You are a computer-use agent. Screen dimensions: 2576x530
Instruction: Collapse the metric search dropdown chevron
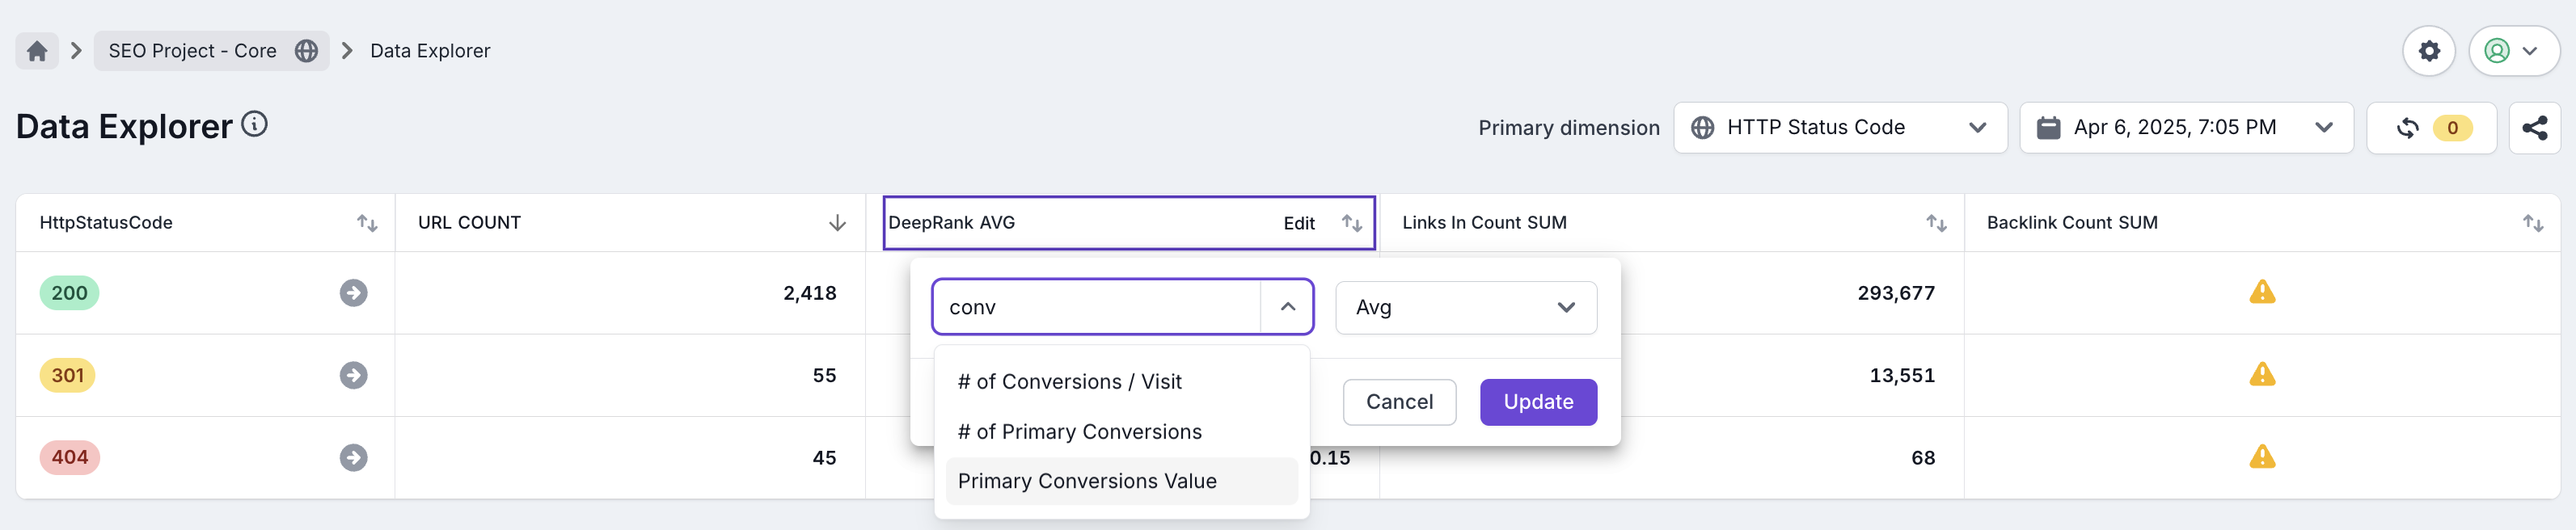click(x=1287, y=307)
